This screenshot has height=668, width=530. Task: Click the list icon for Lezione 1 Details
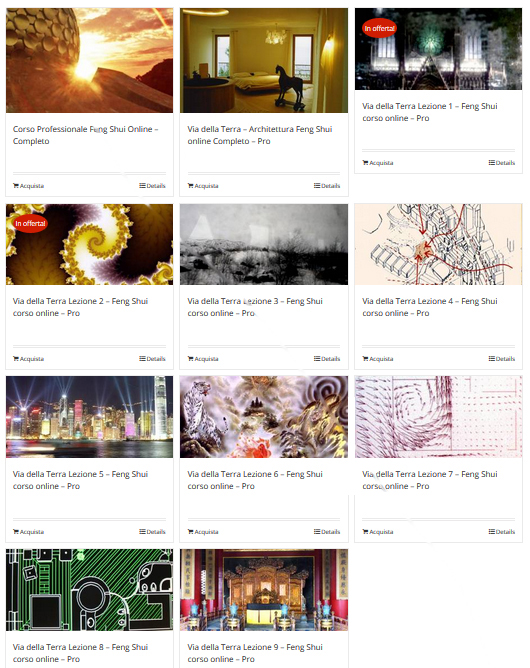[492, 163]
